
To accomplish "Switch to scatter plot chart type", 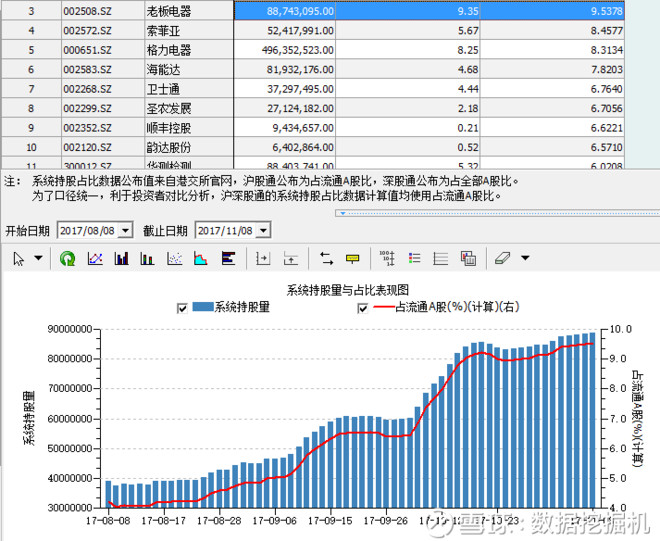I will (175, 258).
